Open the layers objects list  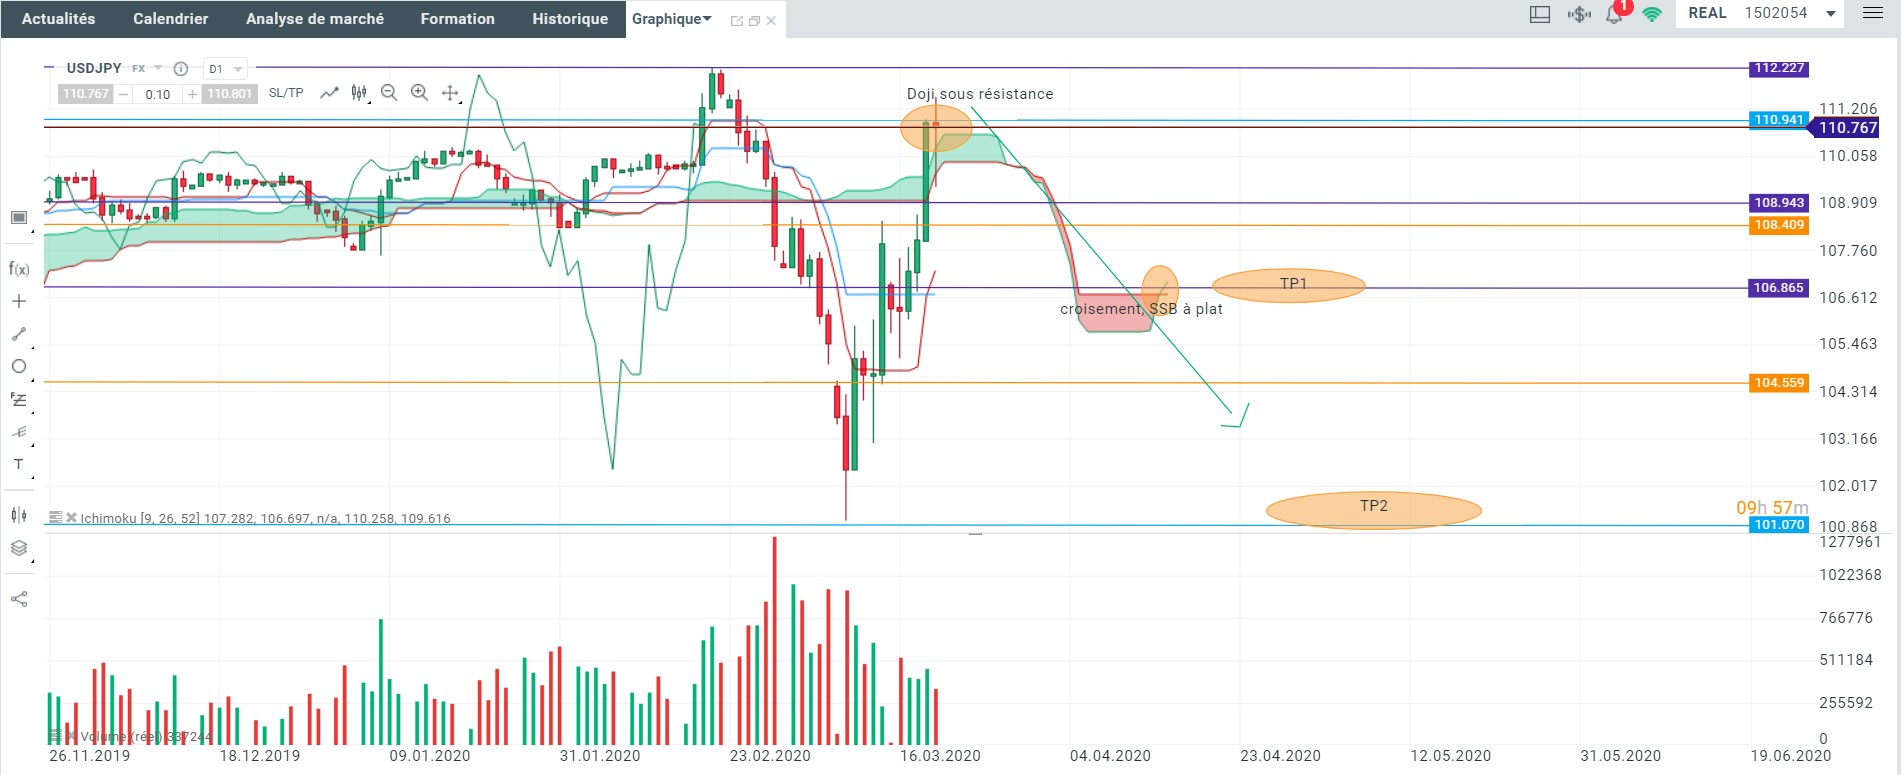click(19, 548)
